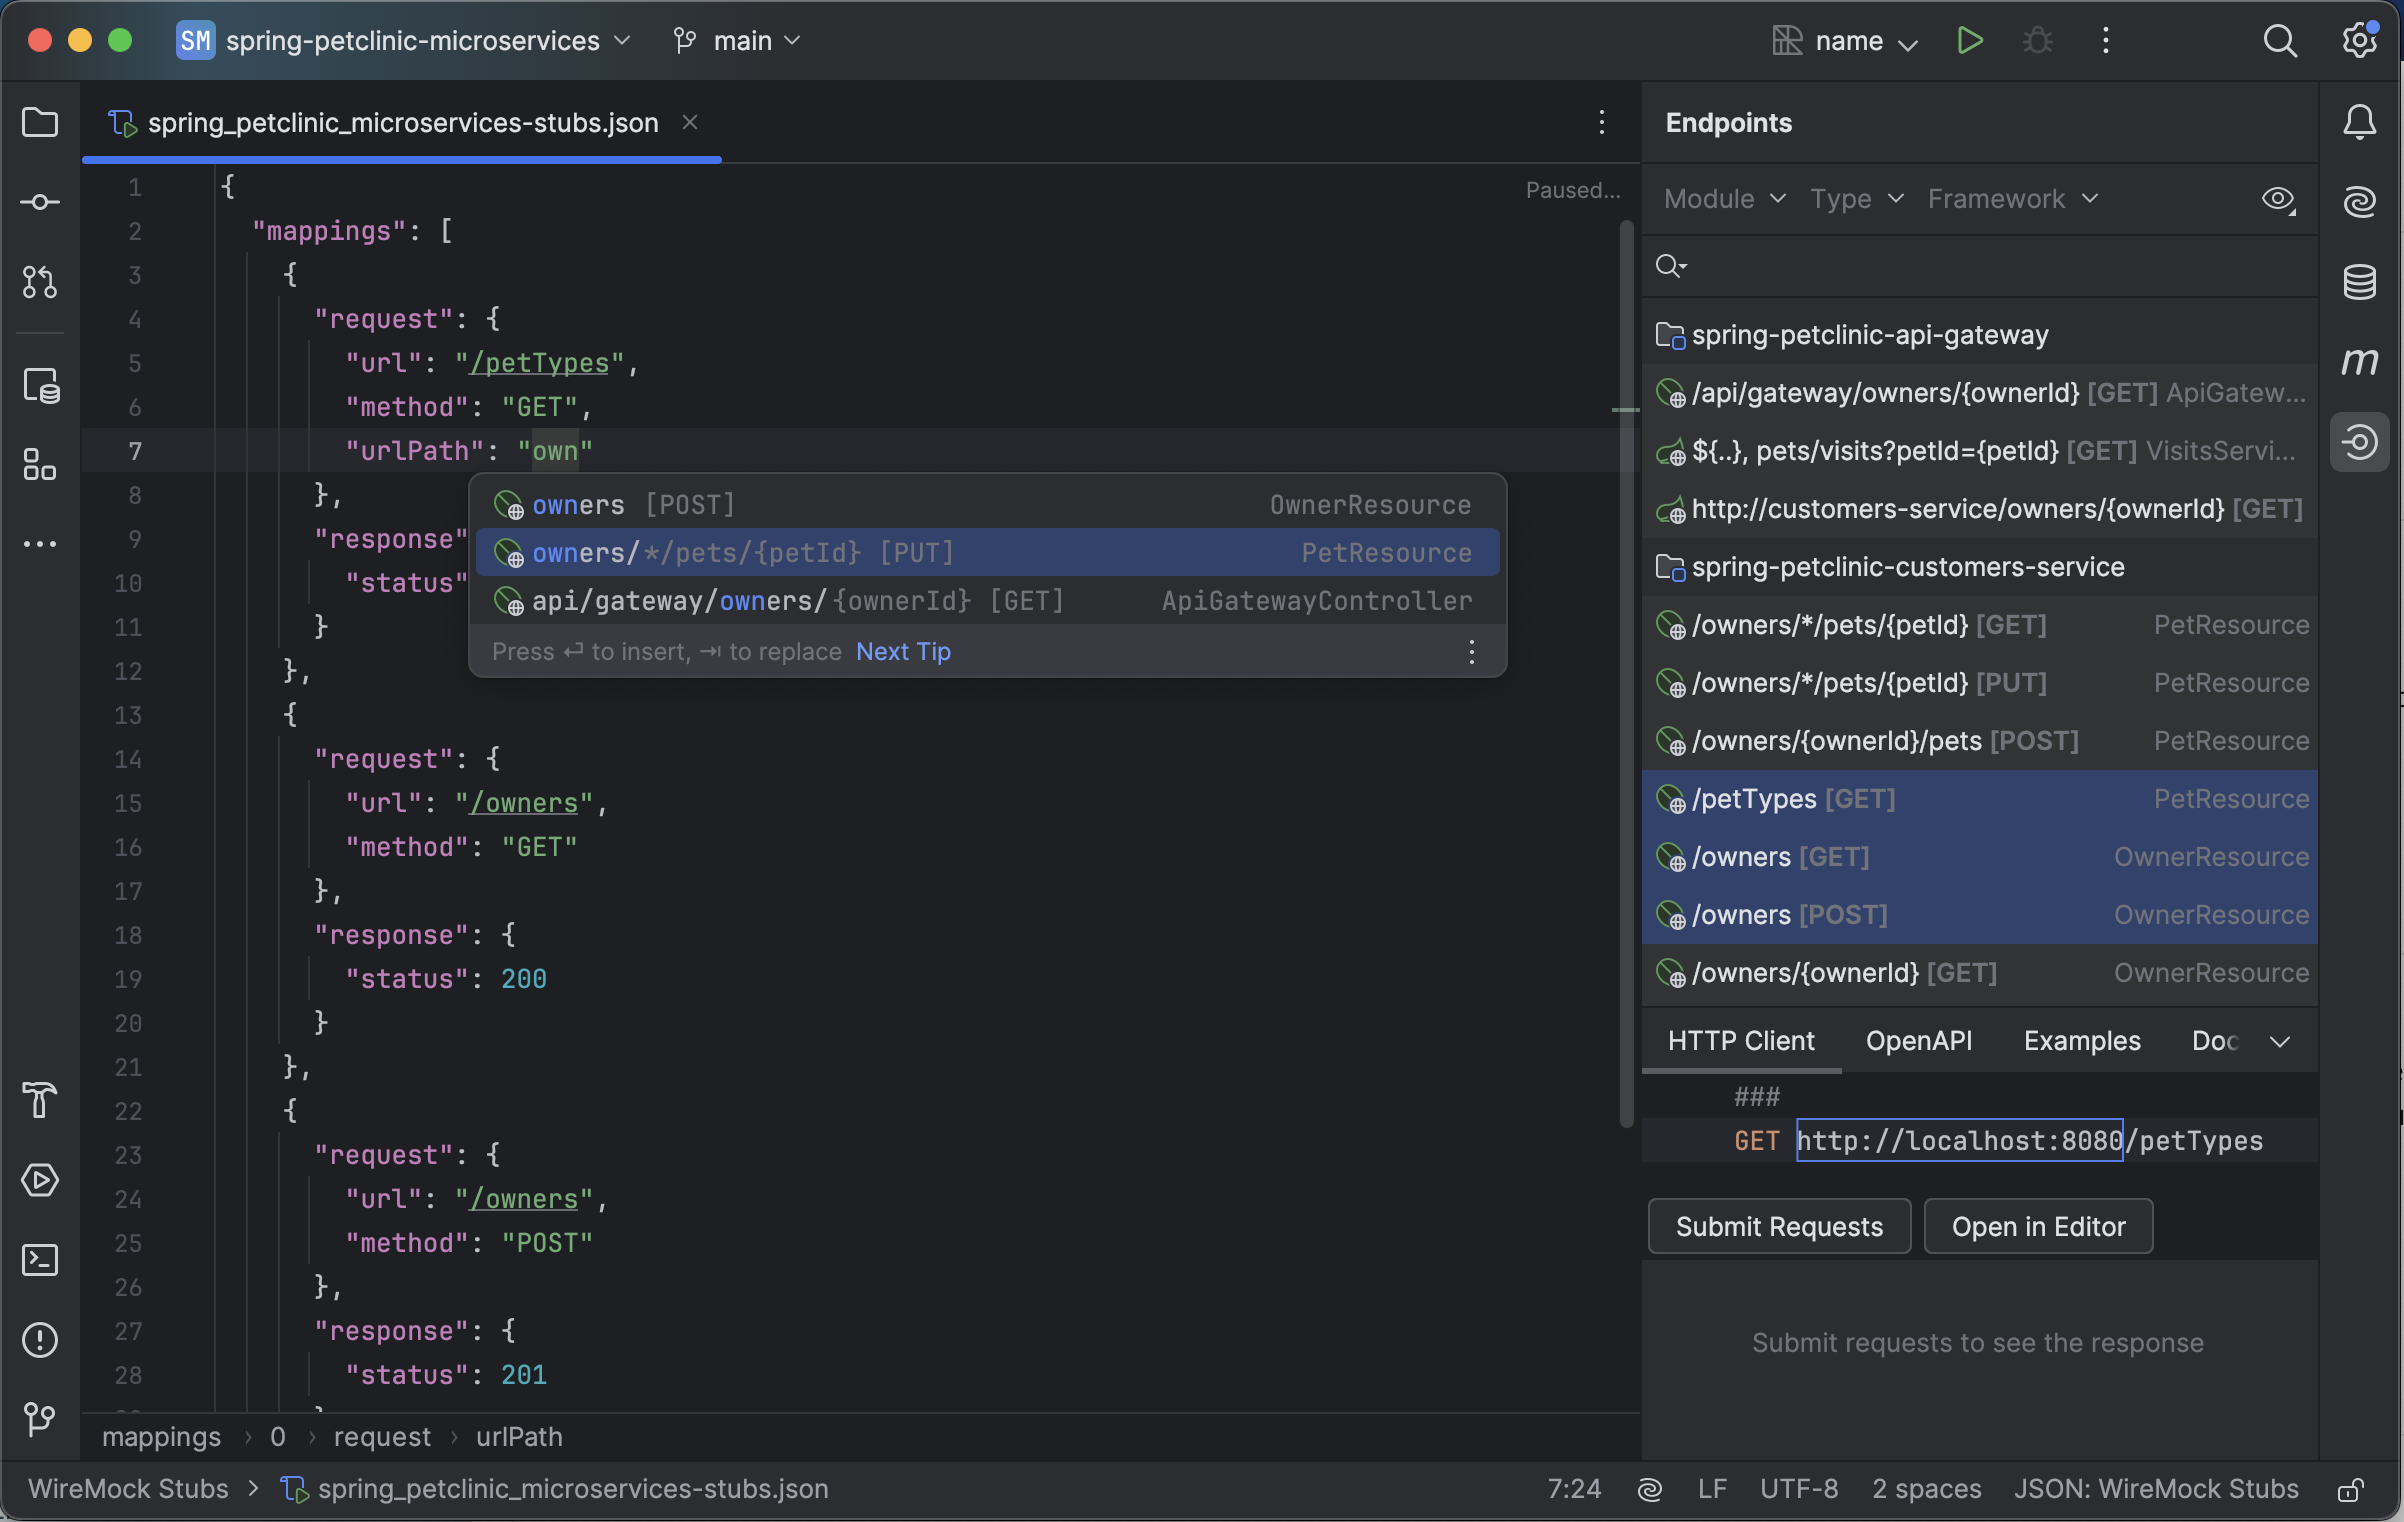Viewport: 2404px width, 1522px height.
Task: Expand the Framework filter dropdown
Action: (x=2012, y=199)
